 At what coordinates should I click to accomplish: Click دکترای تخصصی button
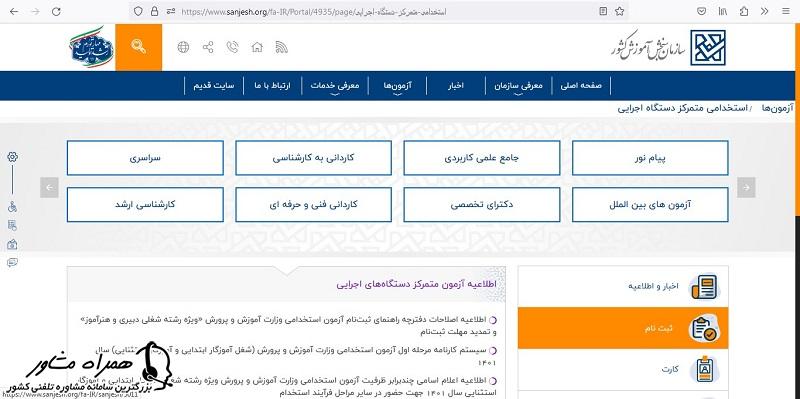[482, 205]
